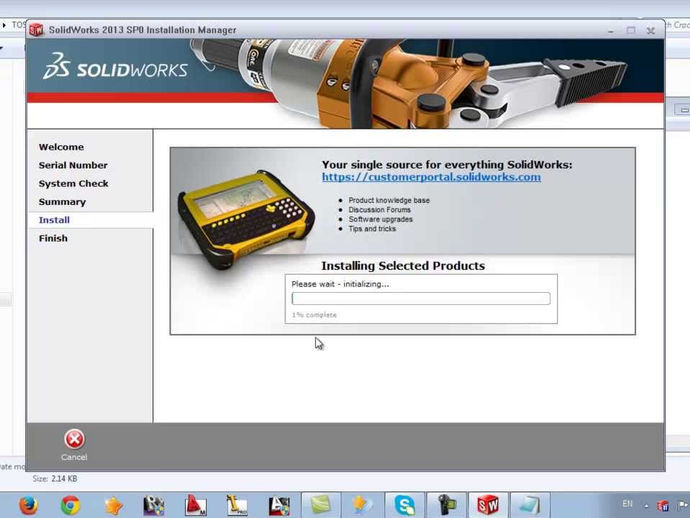690x518 pixels.
Task: Select the Install step
Action: (54, 220)
